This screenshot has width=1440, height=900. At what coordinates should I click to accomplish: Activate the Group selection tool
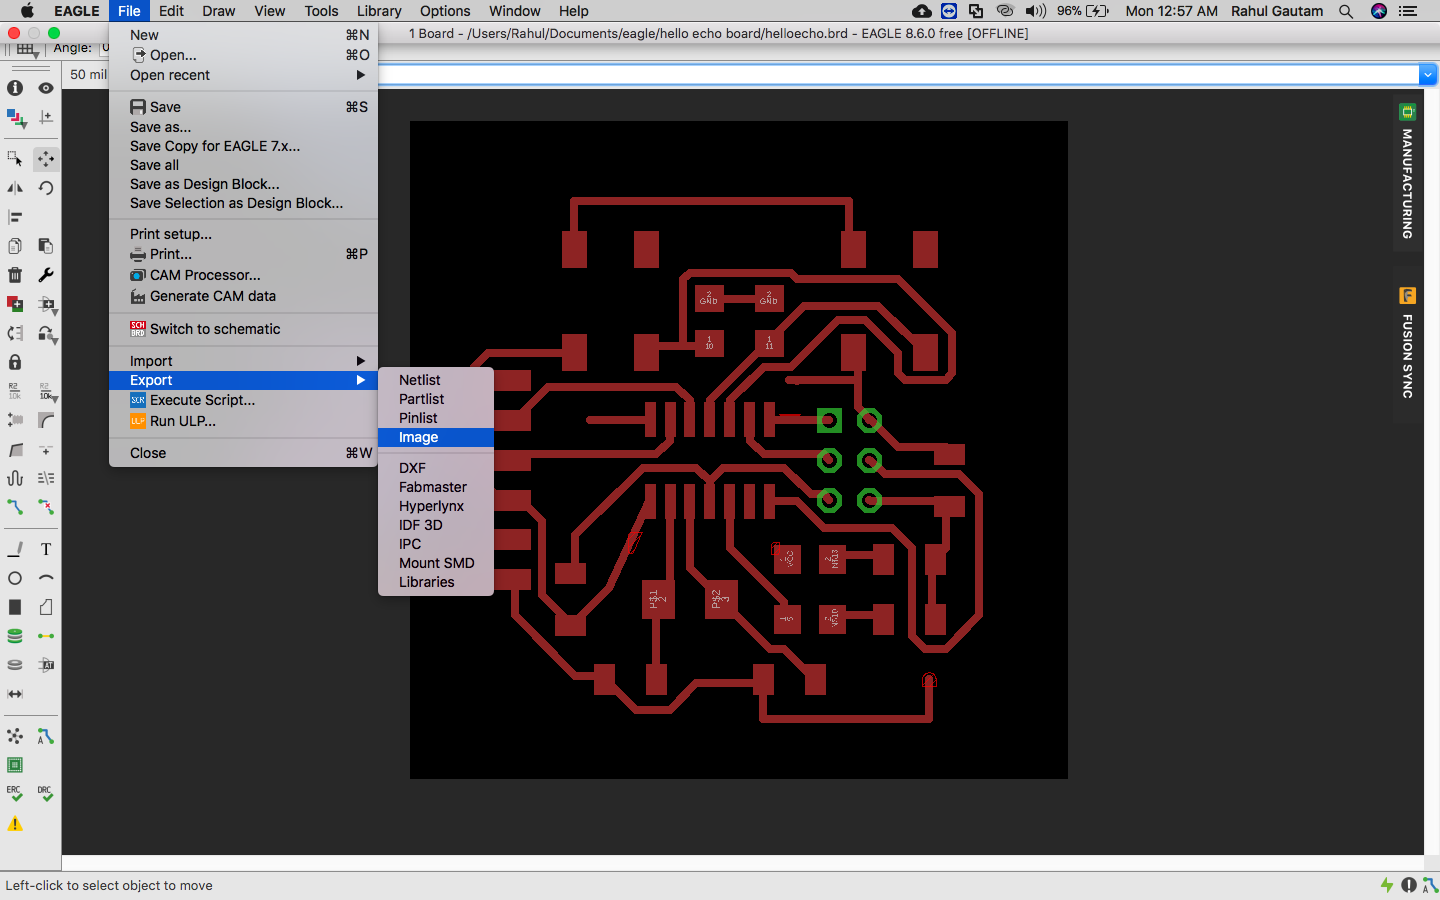click(x=15, y=159)
